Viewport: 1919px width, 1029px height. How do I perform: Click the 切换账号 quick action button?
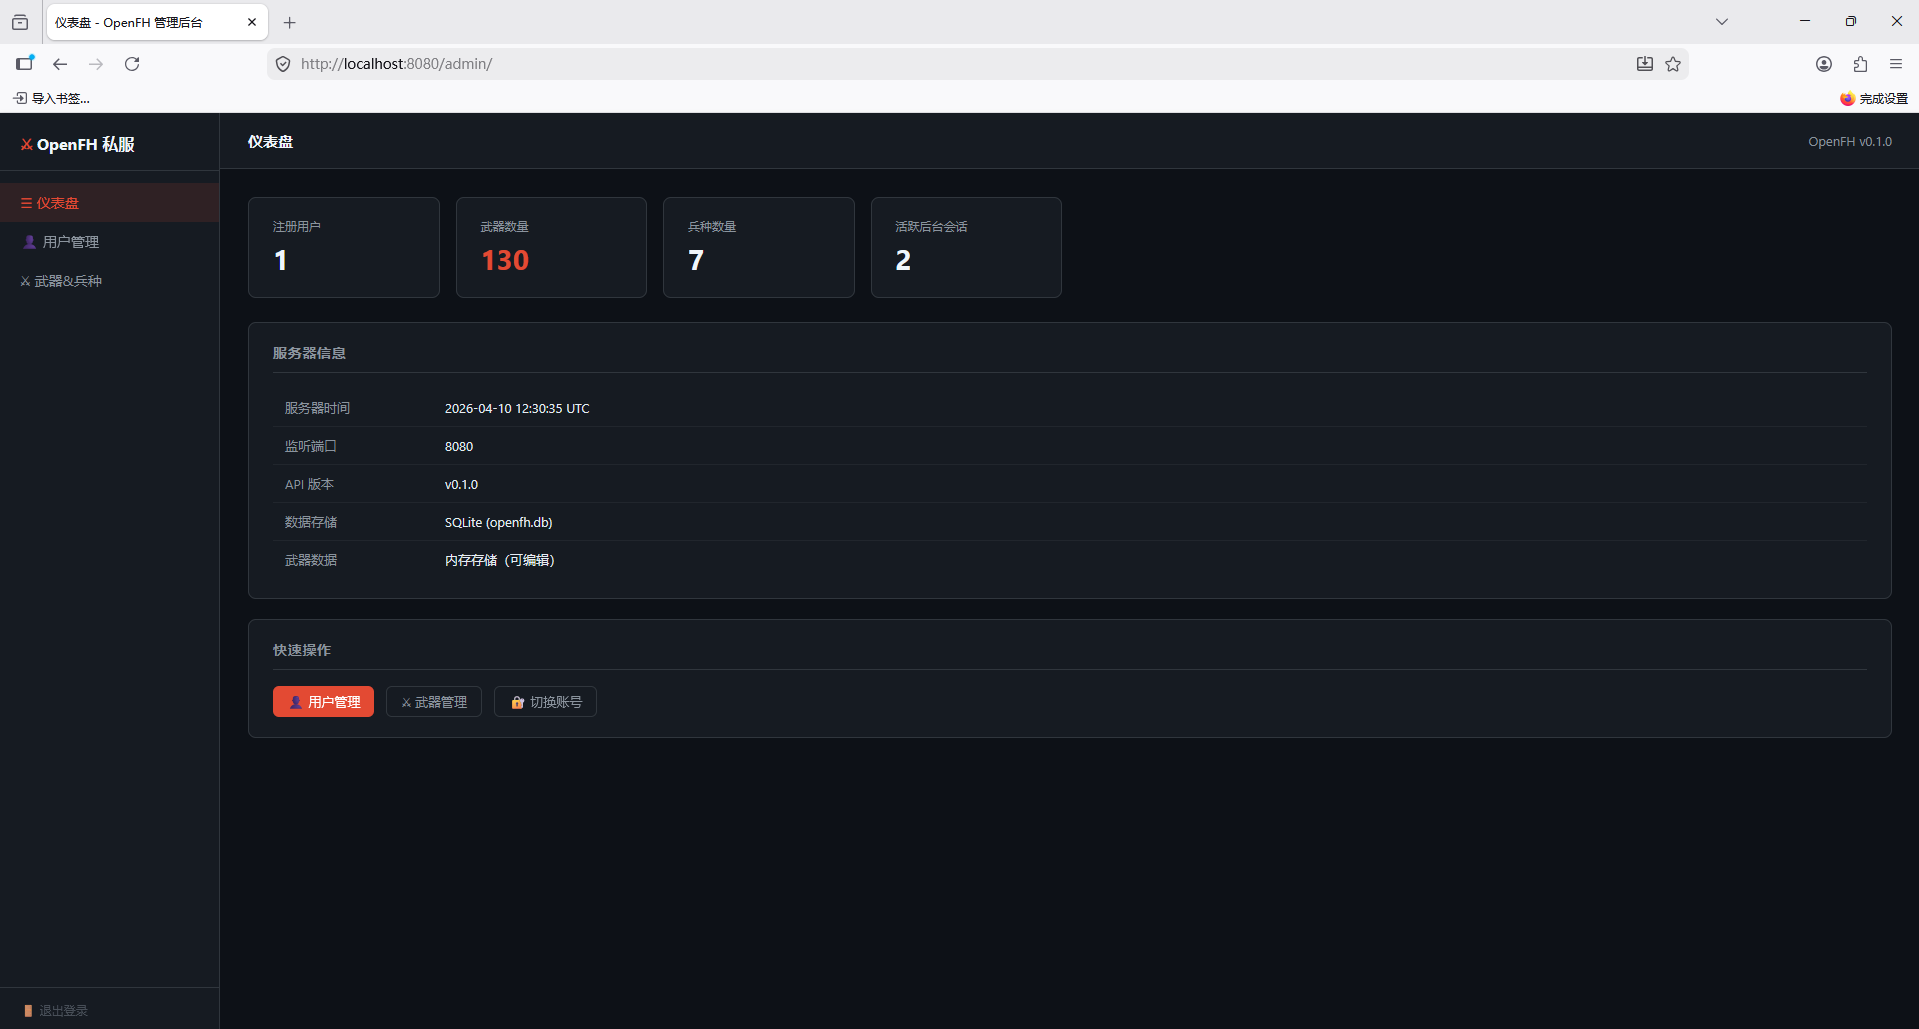[545, 702]
